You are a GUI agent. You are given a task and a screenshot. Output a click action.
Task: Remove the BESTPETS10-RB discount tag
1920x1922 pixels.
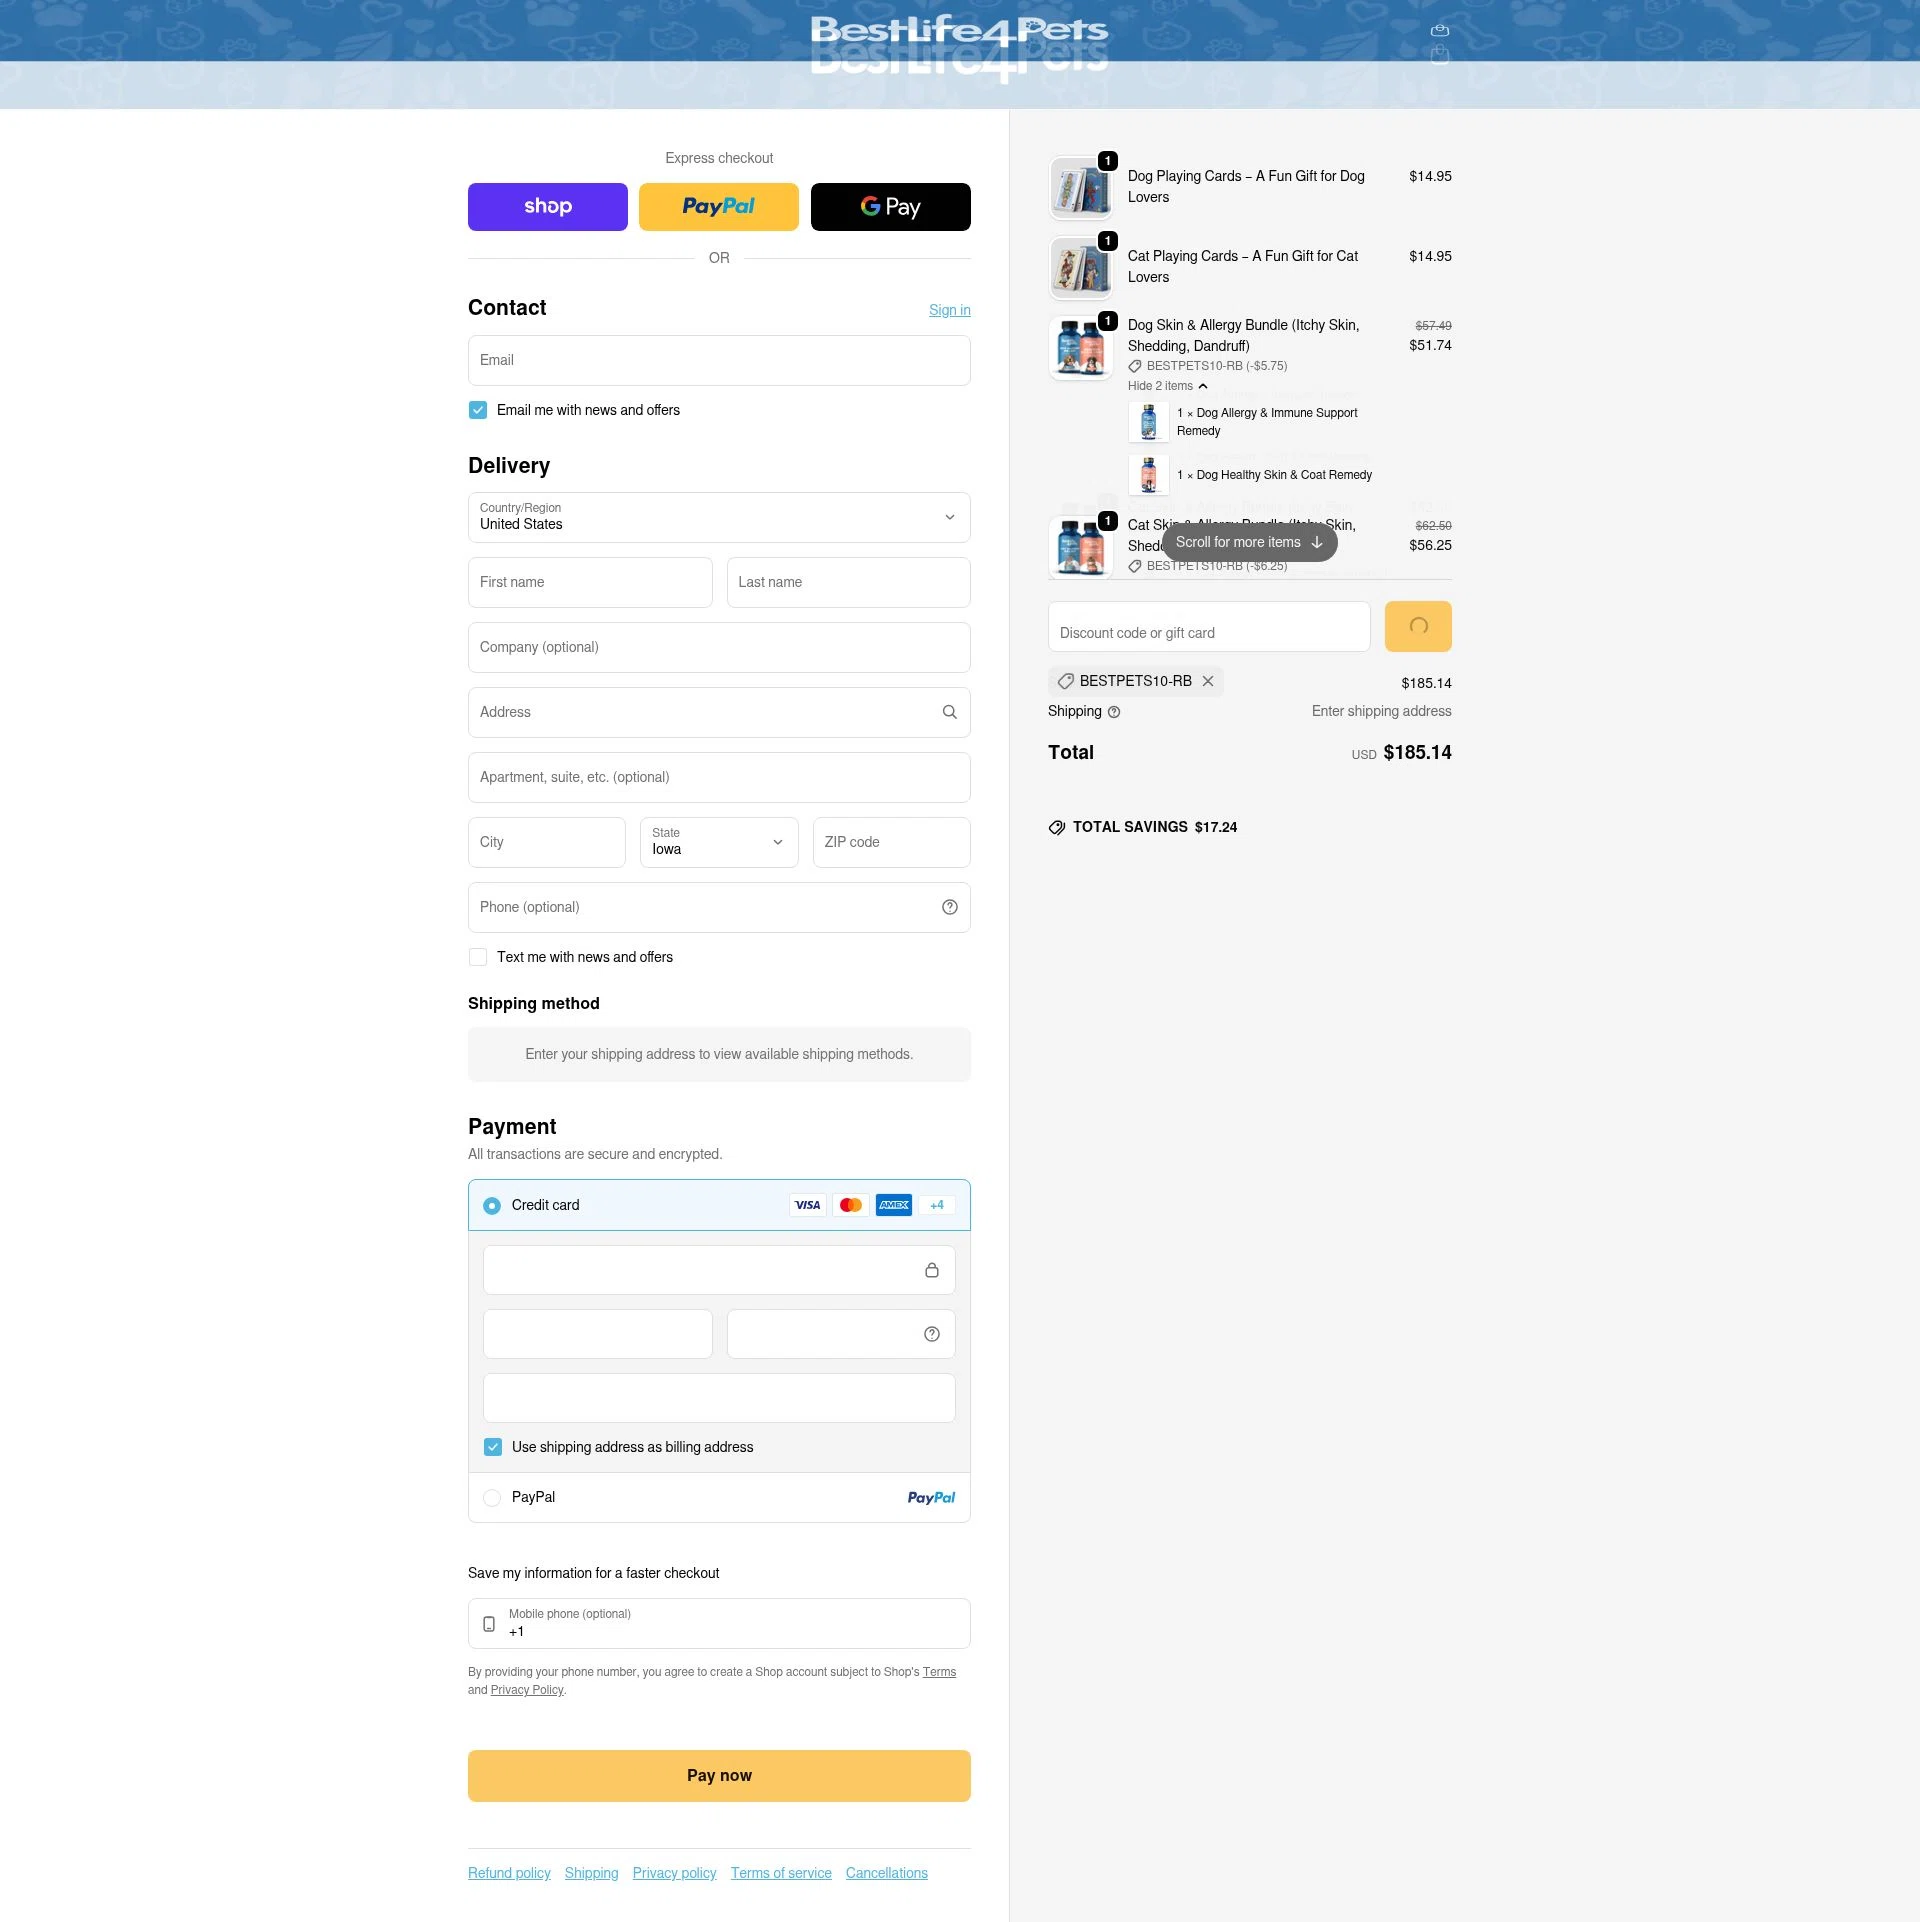(x=1209, y=681)
